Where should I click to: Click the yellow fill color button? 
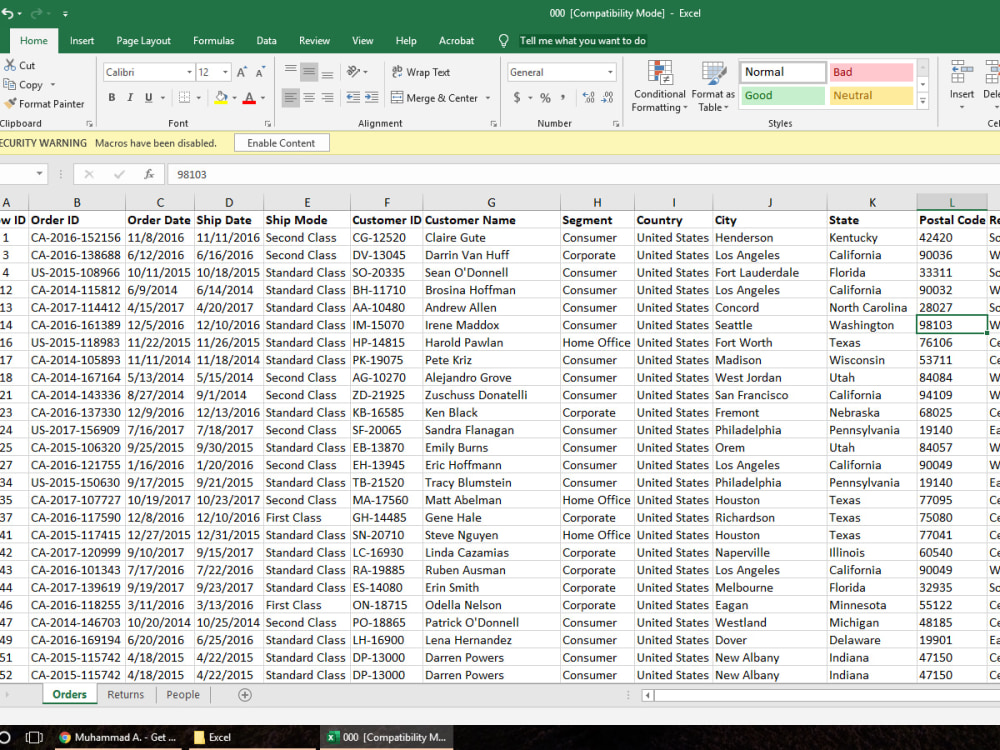tap(221, 98)
